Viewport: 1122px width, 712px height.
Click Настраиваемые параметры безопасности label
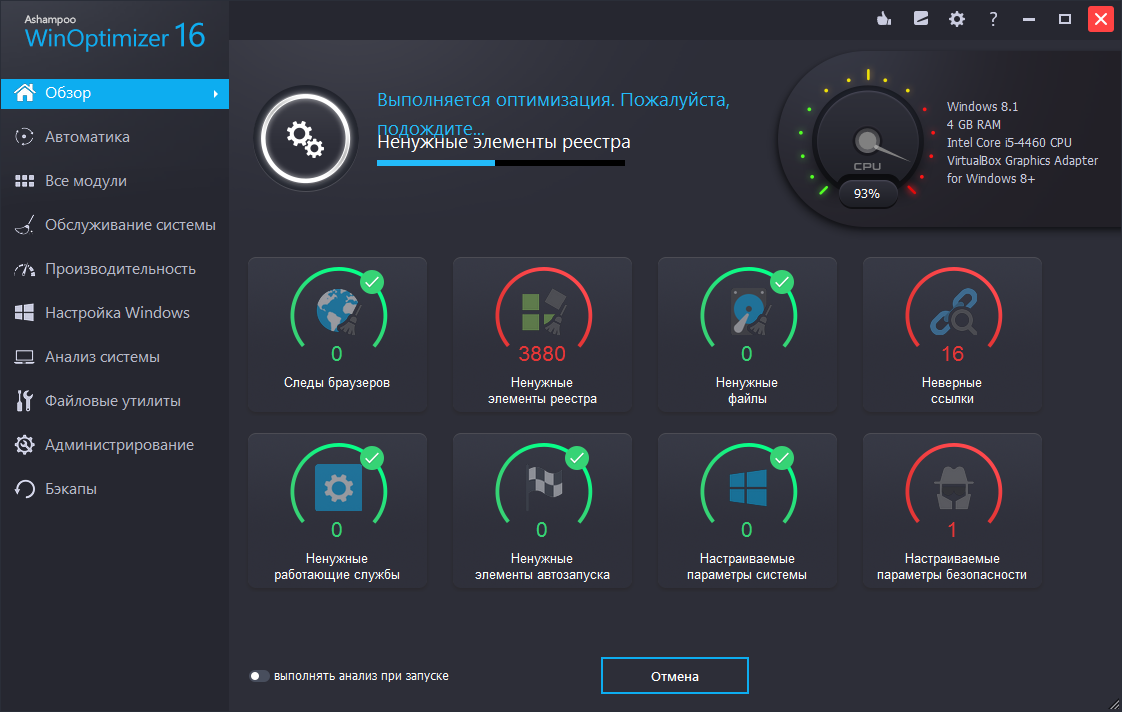coord(952,567)
